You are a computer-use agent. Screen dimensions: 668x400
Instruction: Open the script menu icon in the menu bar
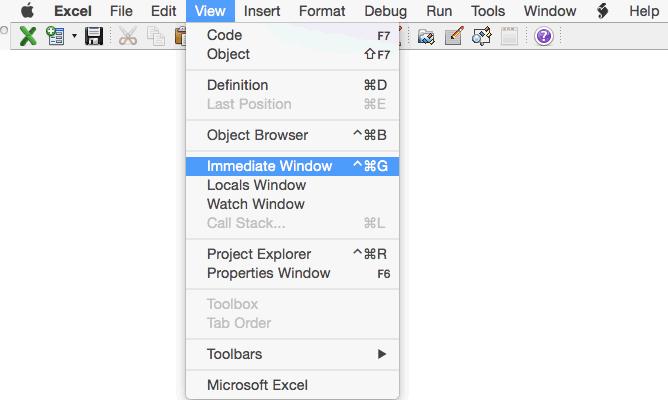pyautogui.click(x=602, y=11)
